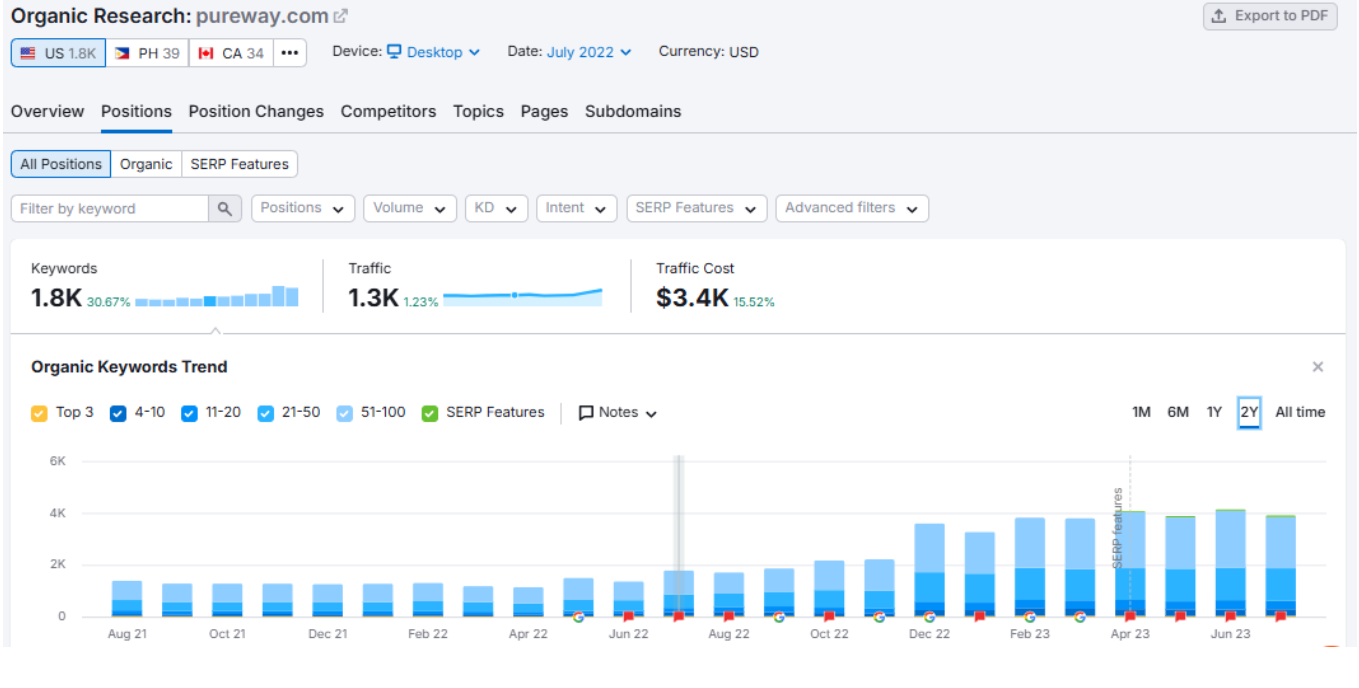Click the Google update marker for May 22

click(578, 617)
